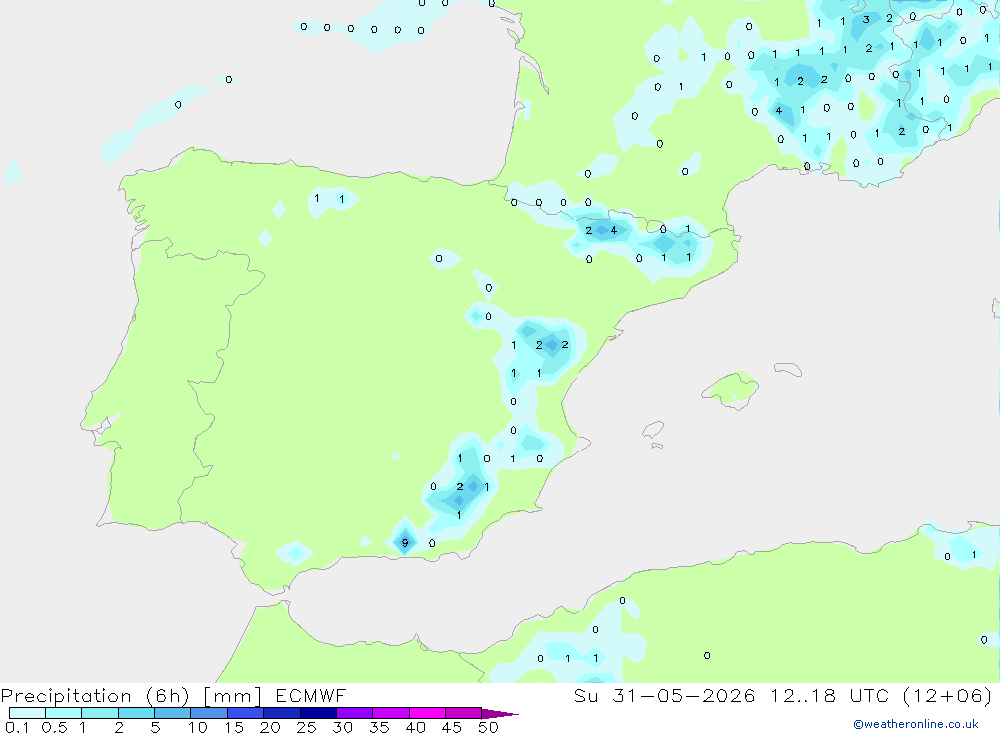Click the legend value '35'
1000x733 pixels.
pyautogui.click(x=379, y=727)
